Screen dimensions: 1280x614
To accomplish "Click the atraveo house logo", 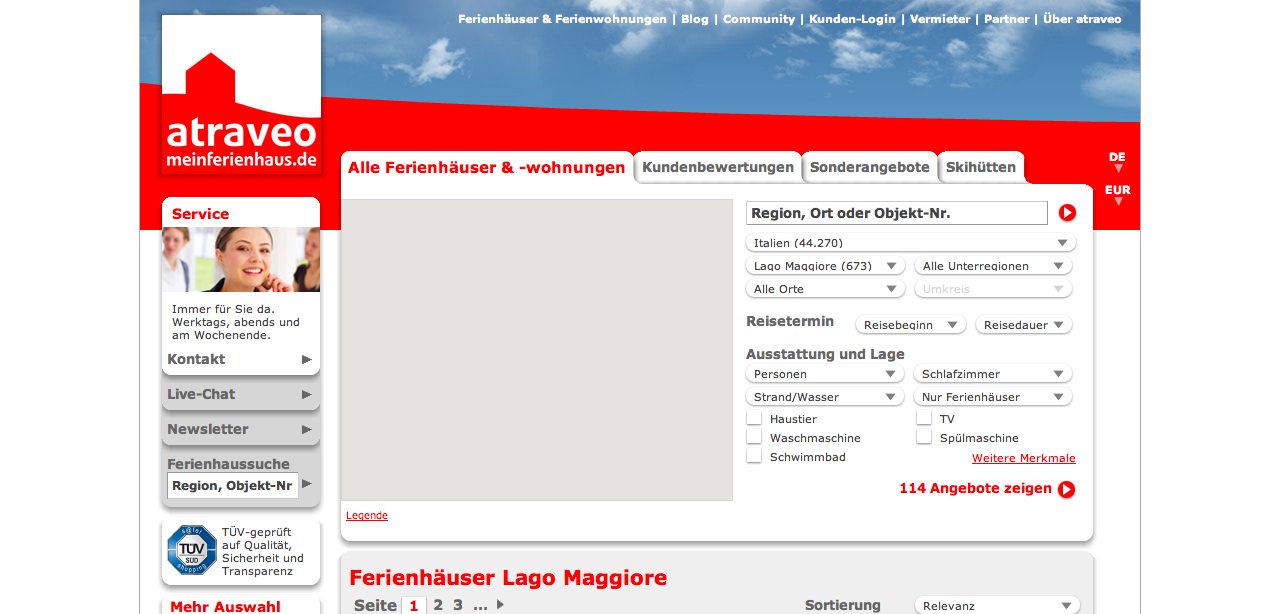I will [x=241, y=95].
